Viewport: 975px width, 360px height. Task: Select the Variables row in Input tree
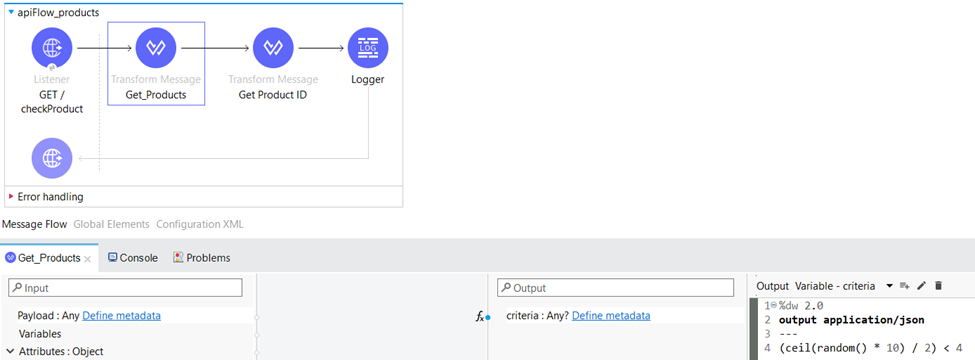pyautogui.click(x=40, y=334)
